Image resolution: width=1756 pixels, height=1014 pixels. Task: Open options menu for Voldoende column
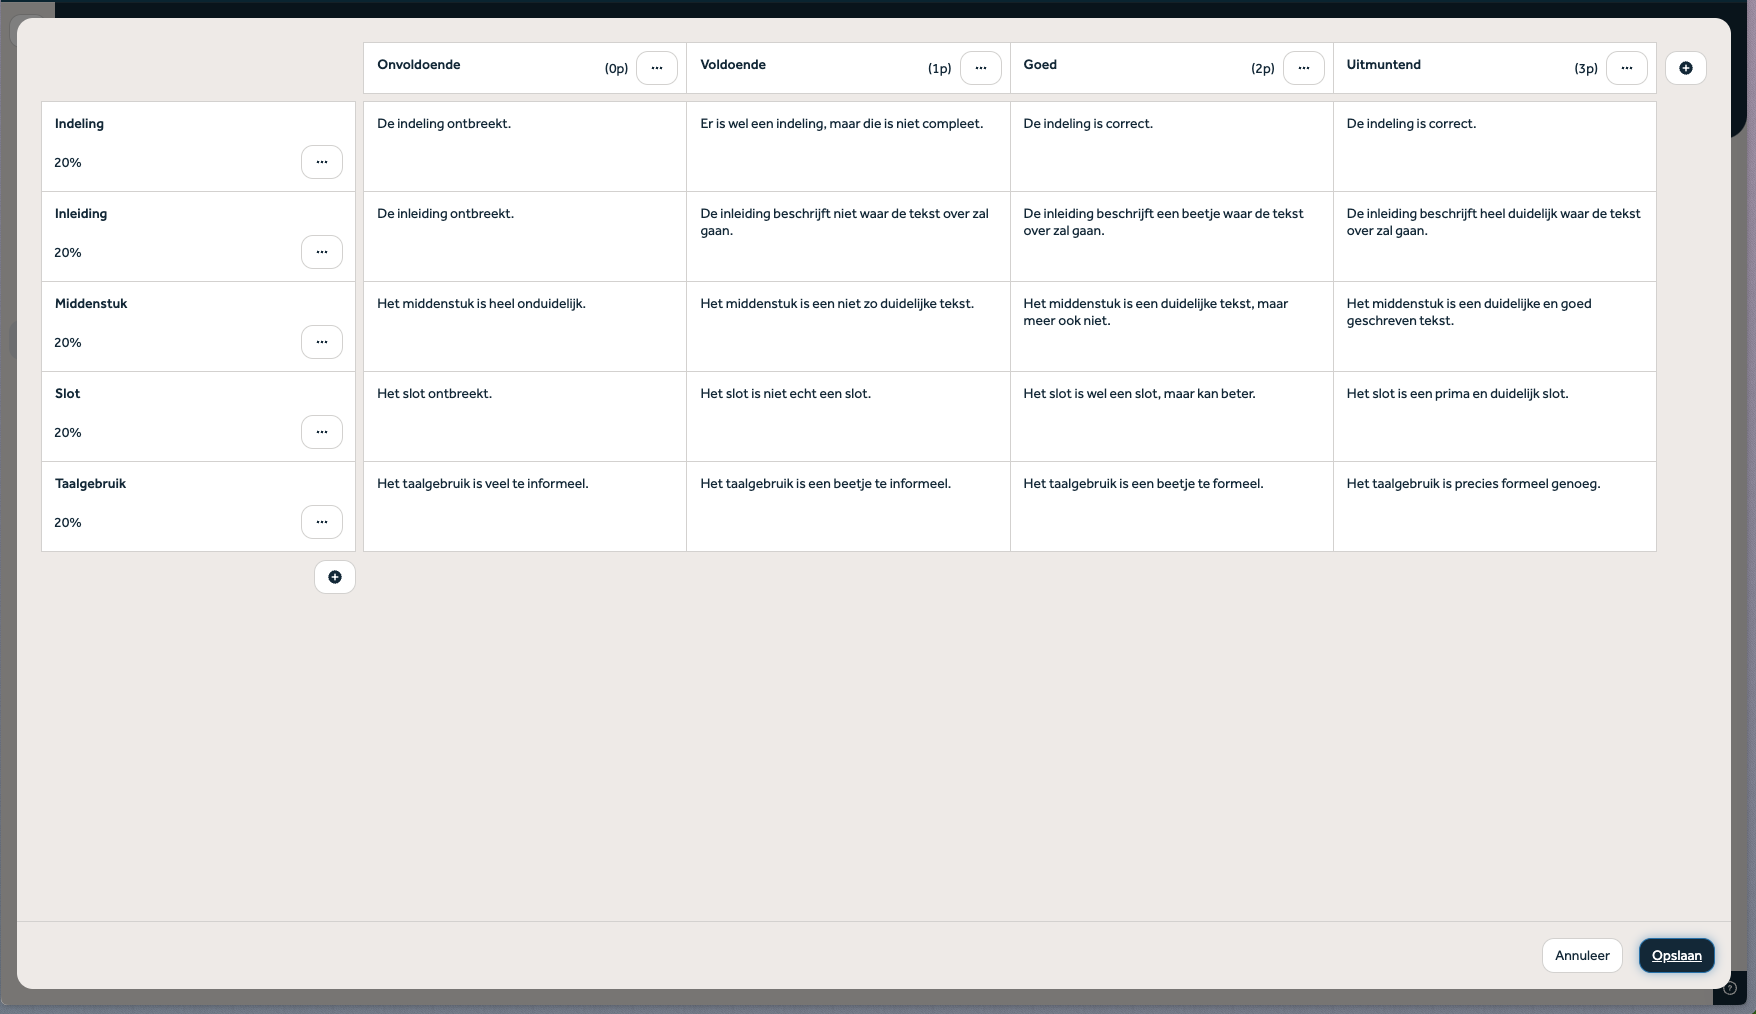tap(981, 68)
